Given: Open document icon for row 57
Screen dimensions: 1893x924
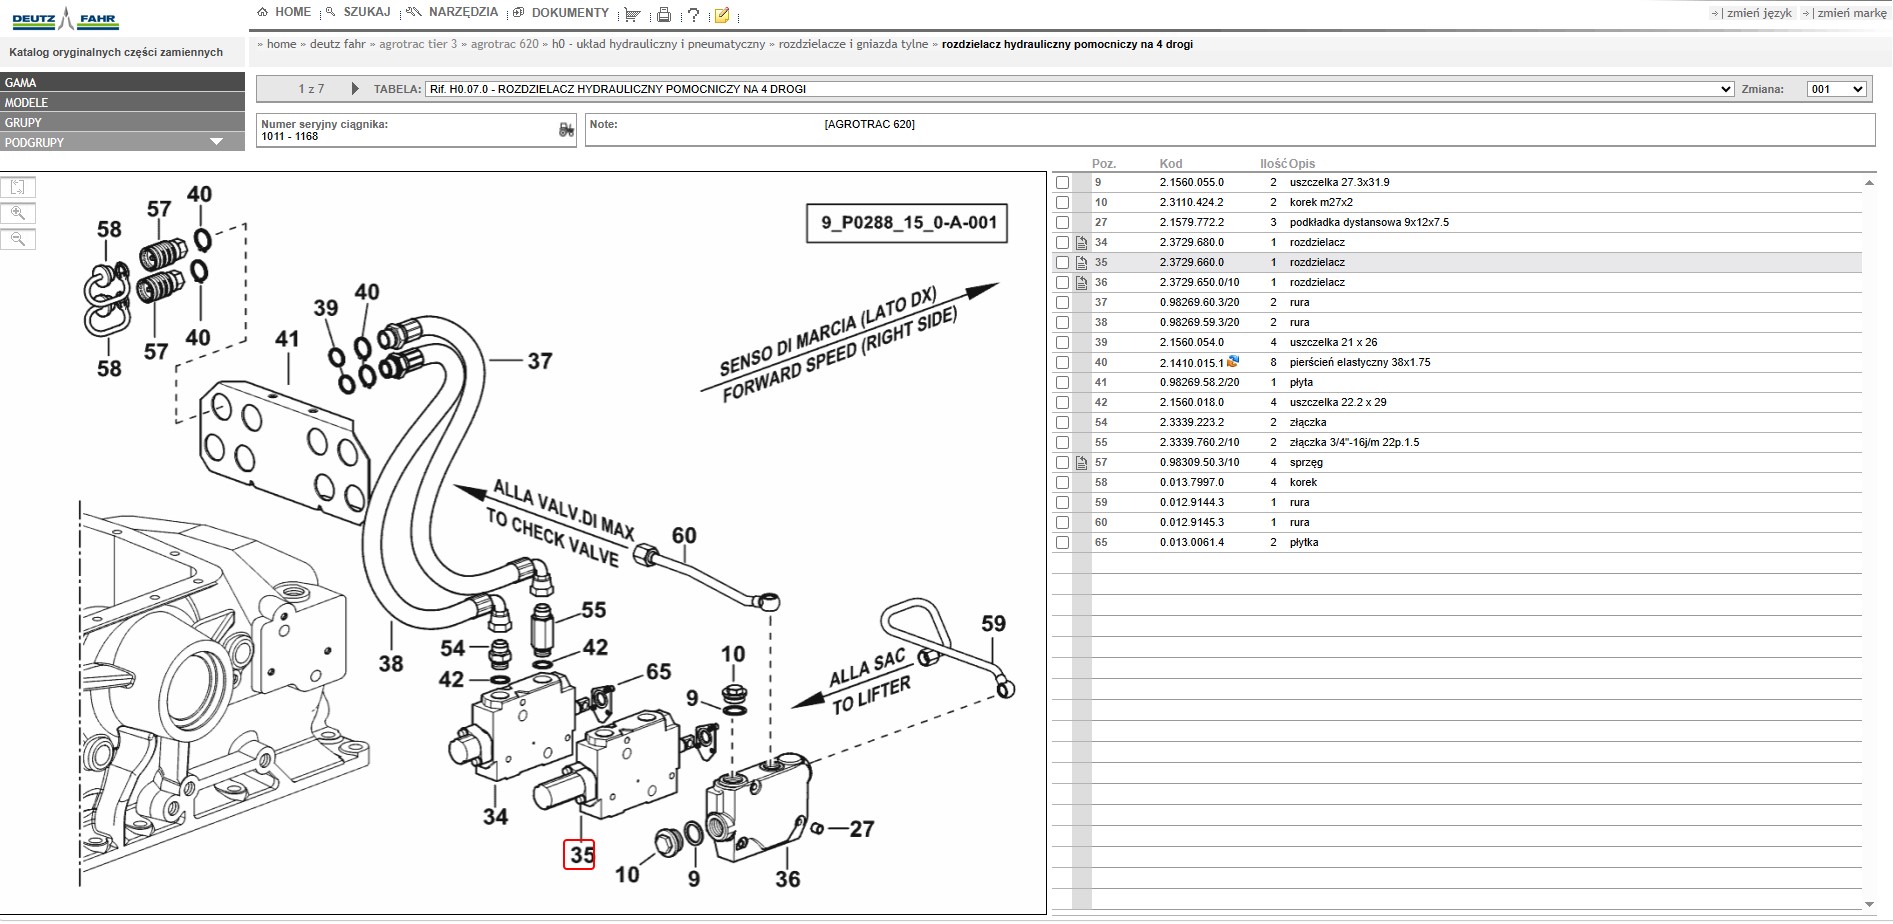Looking at the screenshot, I should click(x=1081, y=463).
